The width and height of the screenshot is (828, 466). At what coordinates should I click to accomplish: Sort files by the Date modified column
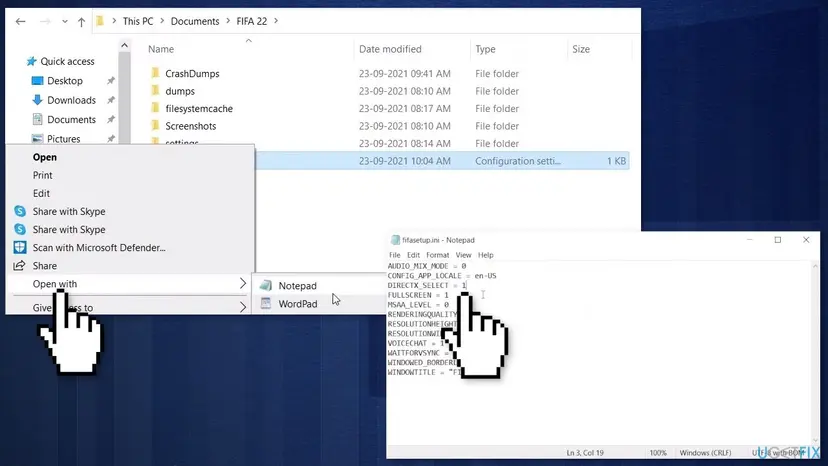tap(390, 49)
